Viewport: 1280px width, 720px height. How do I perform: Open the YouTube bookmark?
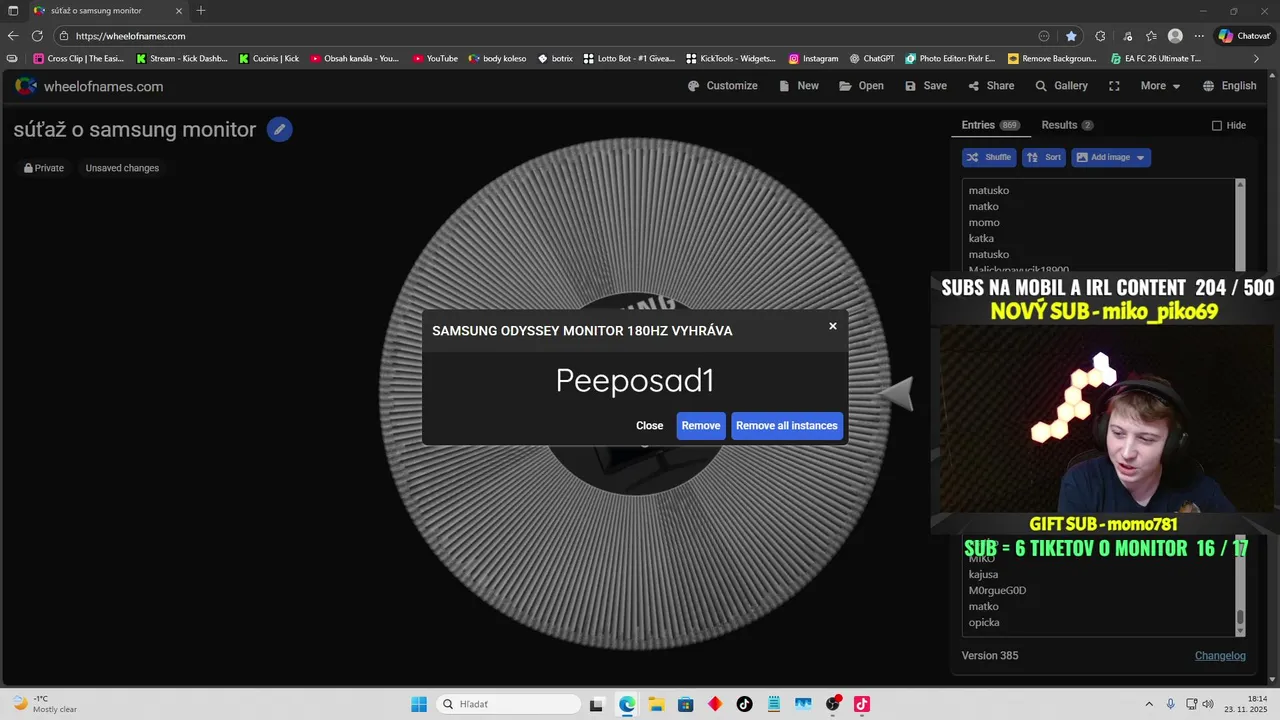[434, 59]
